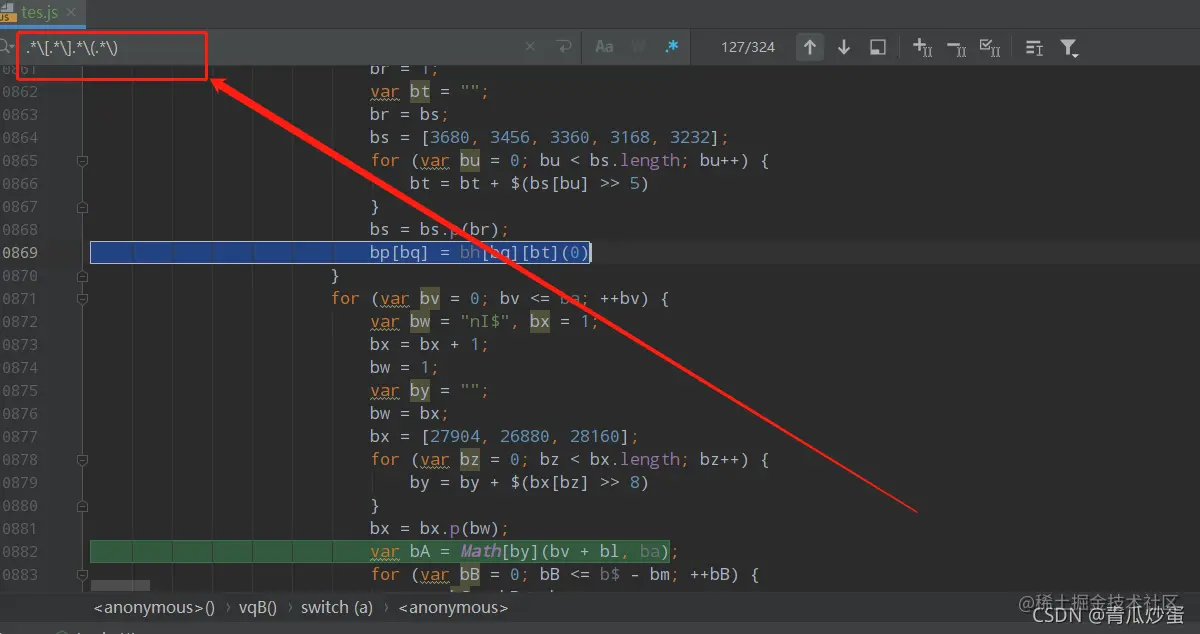The image size is (1200, 634).
Task: Click line bs = bs.p(br);
Action: click(439, 229)
